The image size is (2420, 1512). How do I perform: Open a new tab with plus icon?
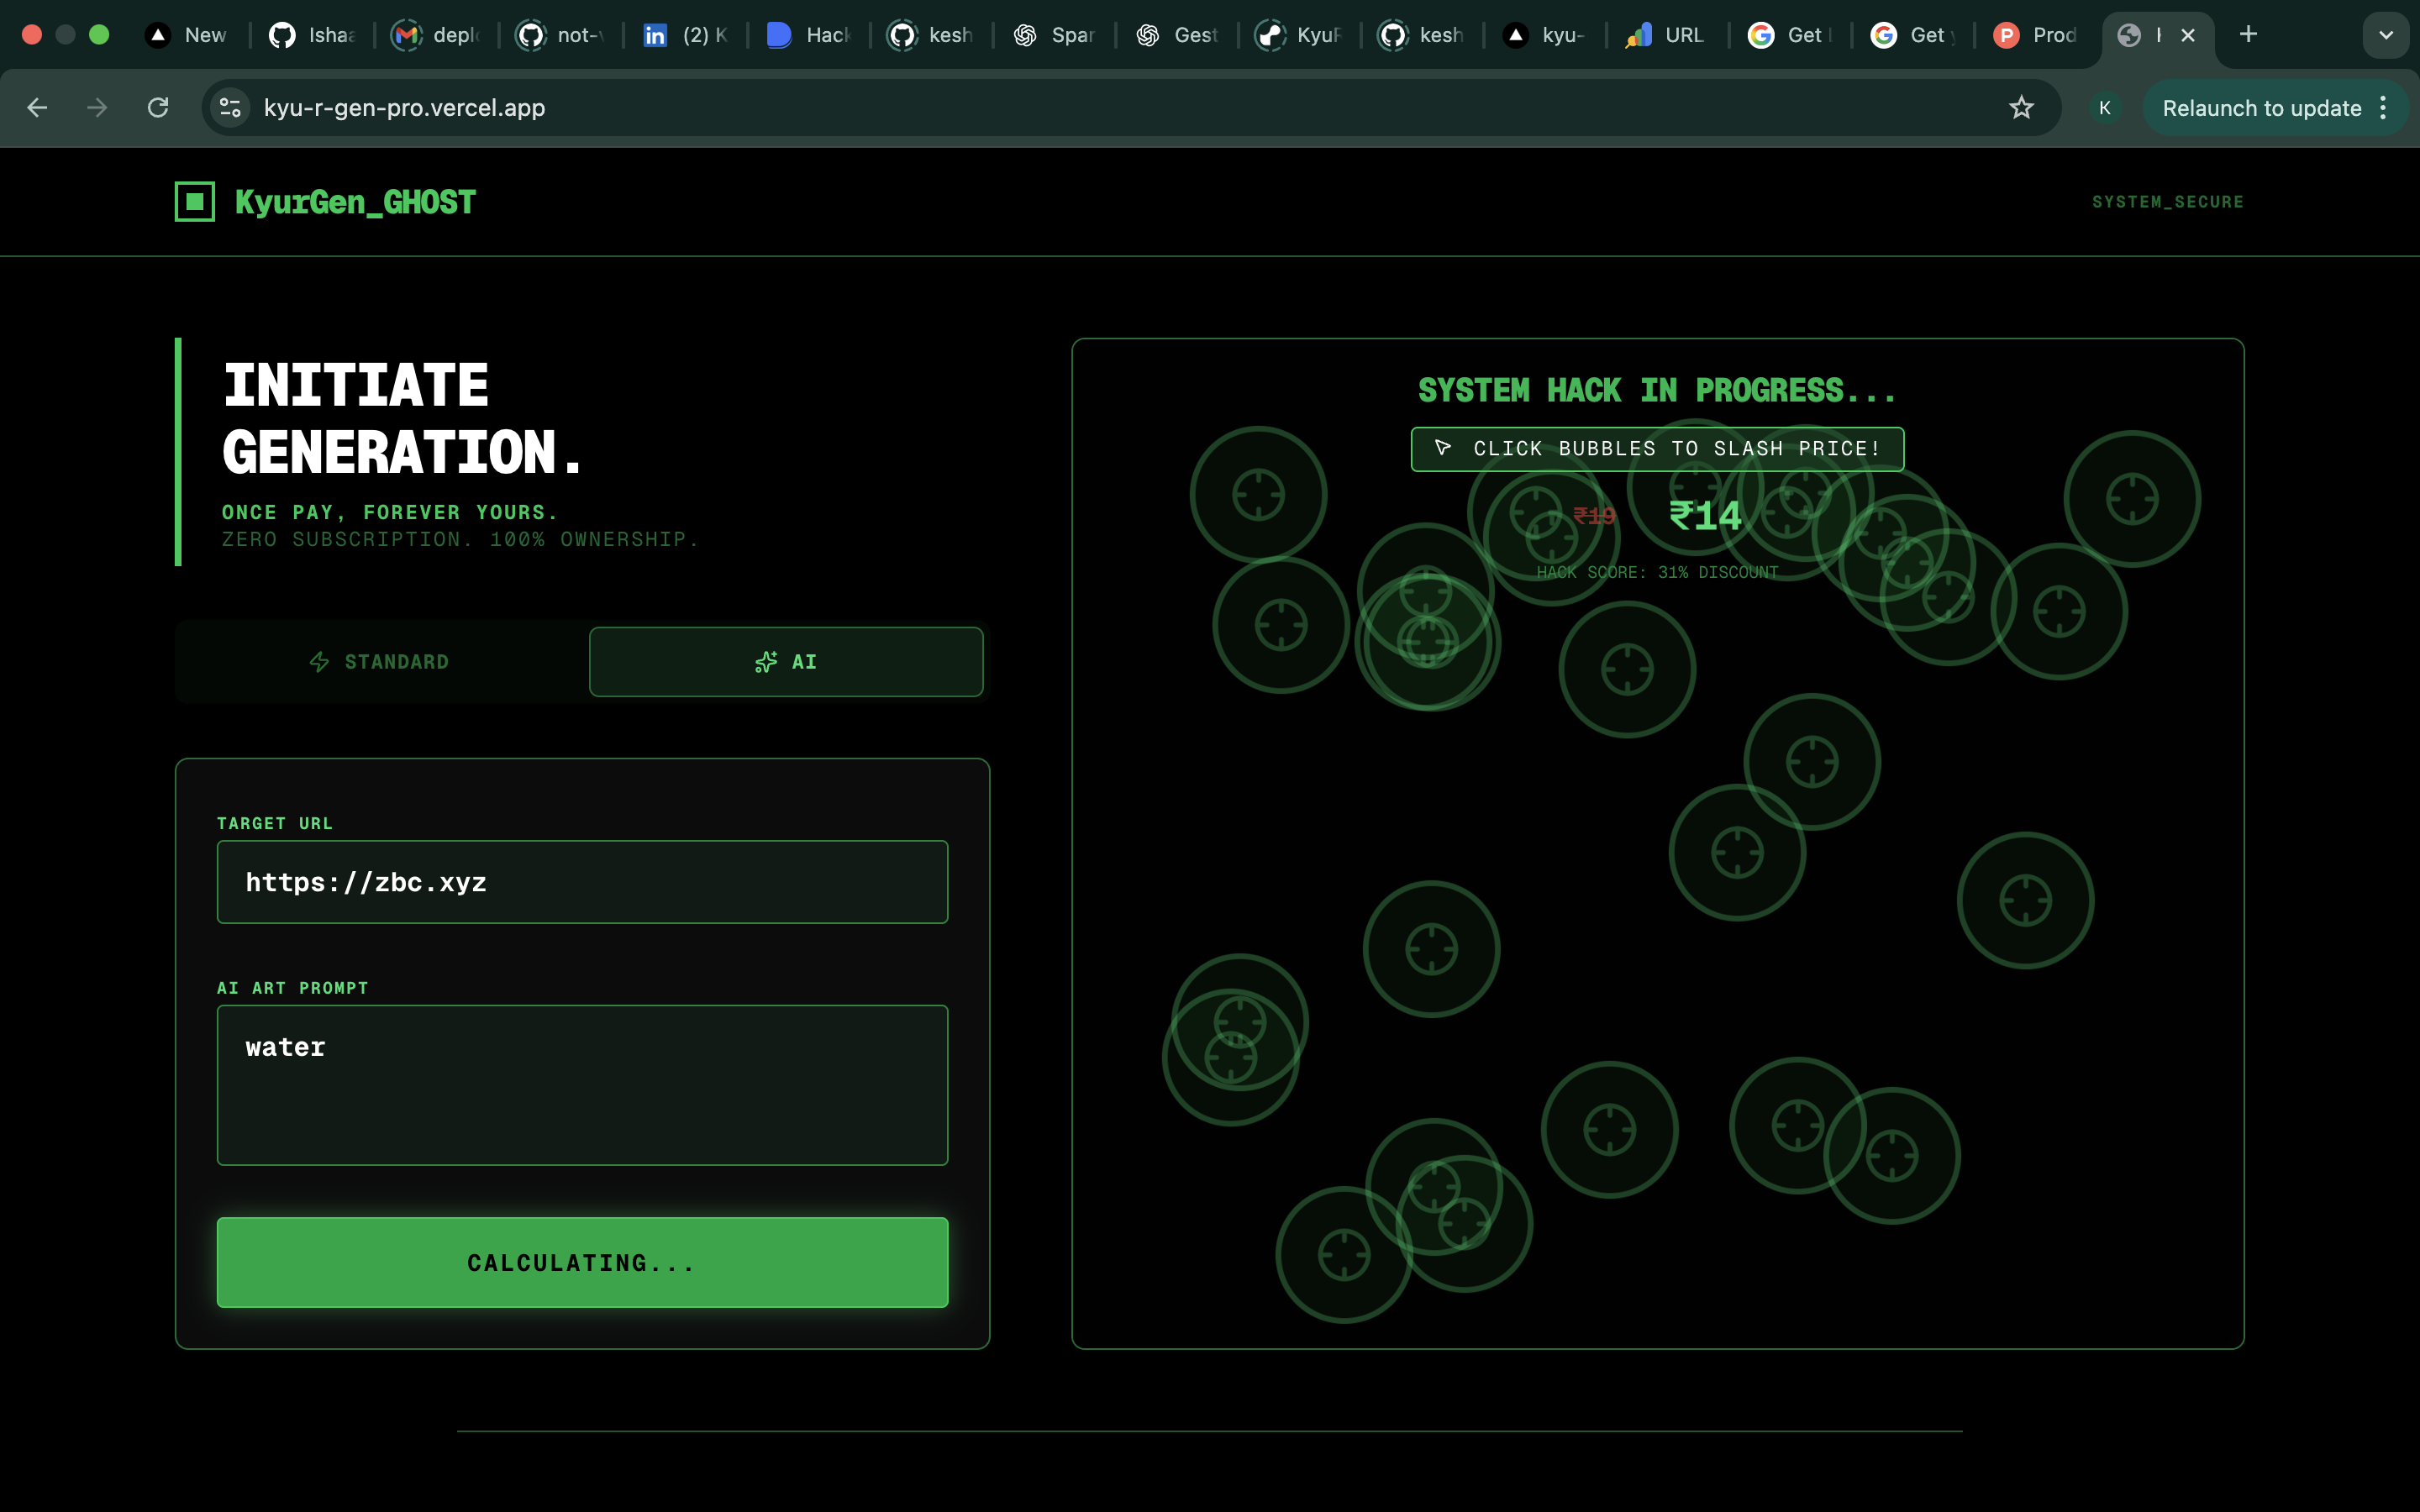[2248, 35]
